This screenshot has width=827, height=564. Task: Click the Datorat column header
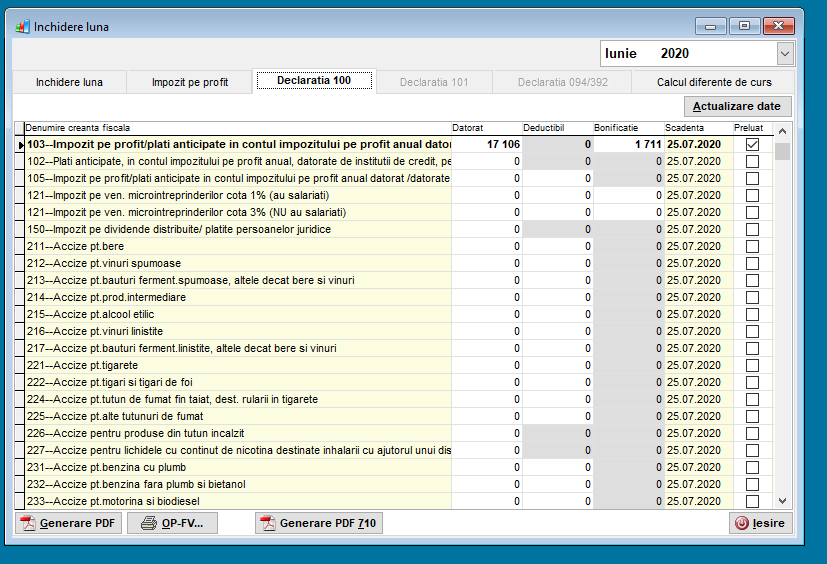(486, 128)
